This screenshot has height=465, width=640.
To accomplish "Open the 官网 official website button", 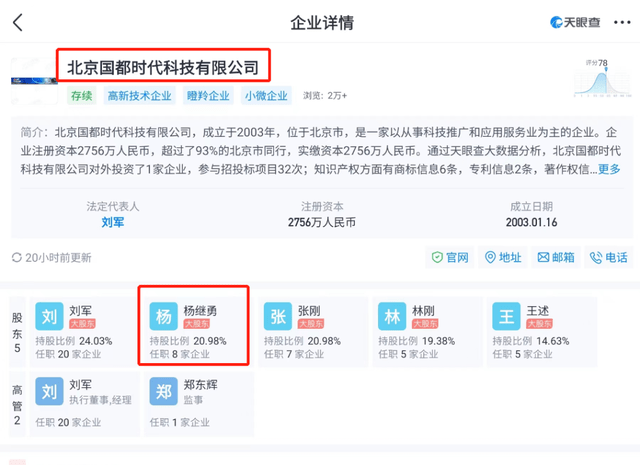I will tap(450, 257).
